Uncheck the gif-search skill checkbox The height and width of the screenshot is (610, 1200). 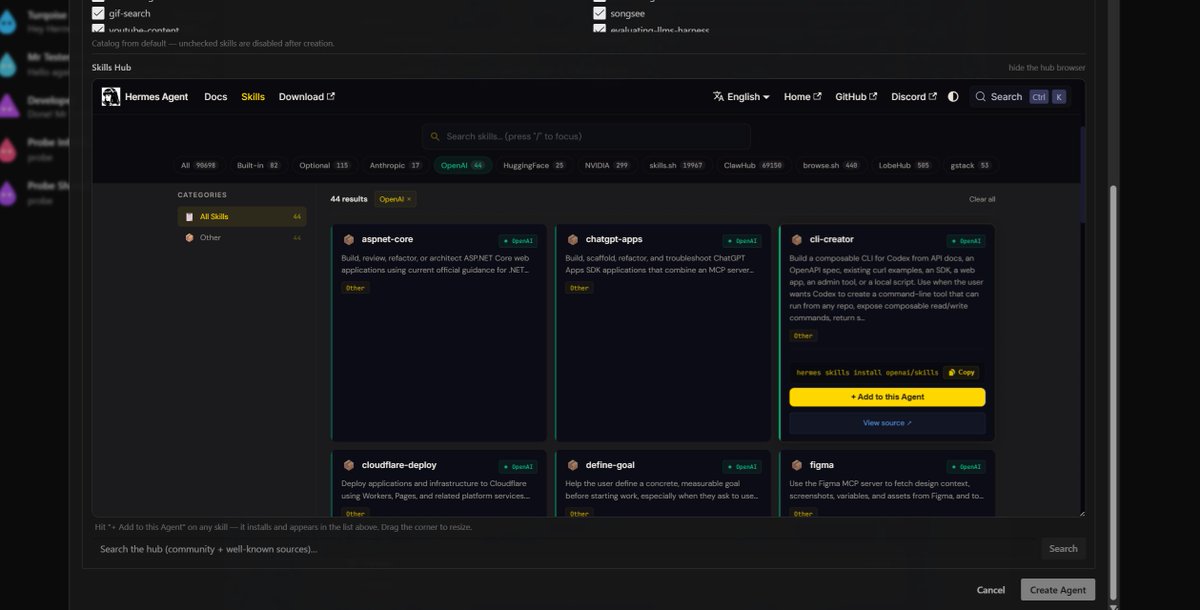(98, 14)
